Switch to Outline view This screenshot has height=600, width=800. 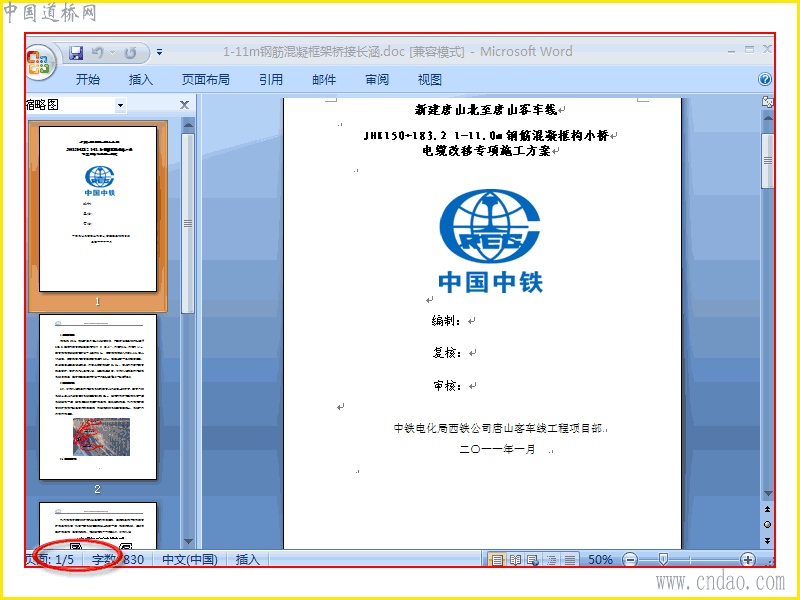click(x=552, y=560)
